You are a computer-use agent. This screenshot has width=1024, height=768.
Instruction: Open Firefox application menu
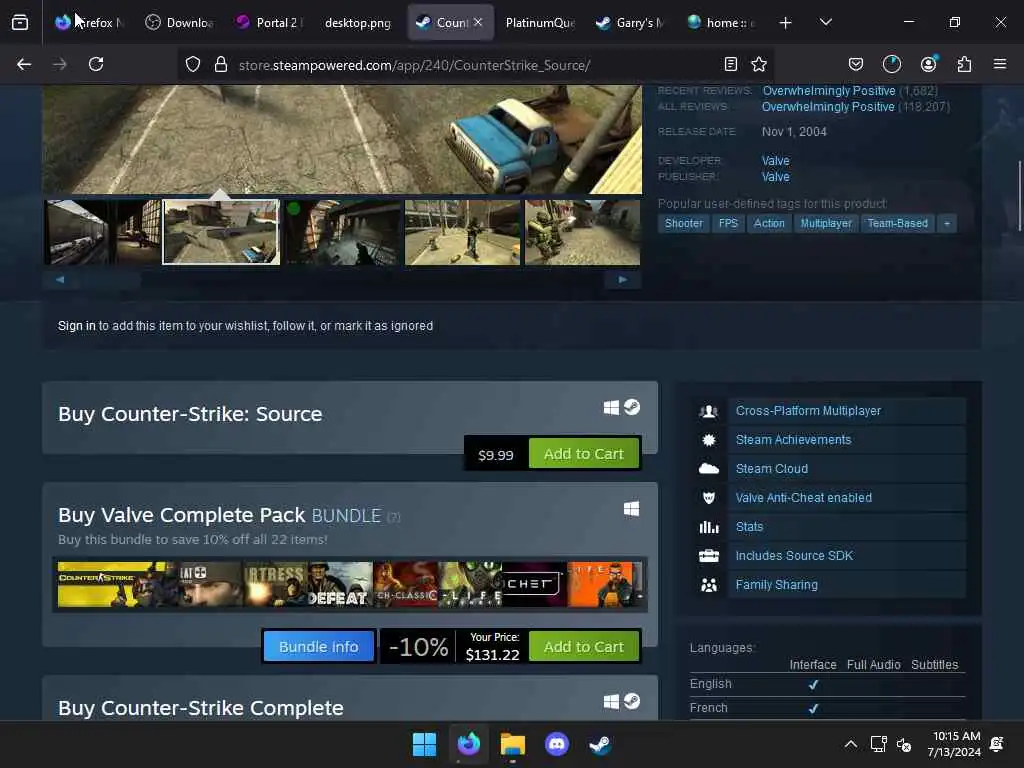[x=1000, y=64]
